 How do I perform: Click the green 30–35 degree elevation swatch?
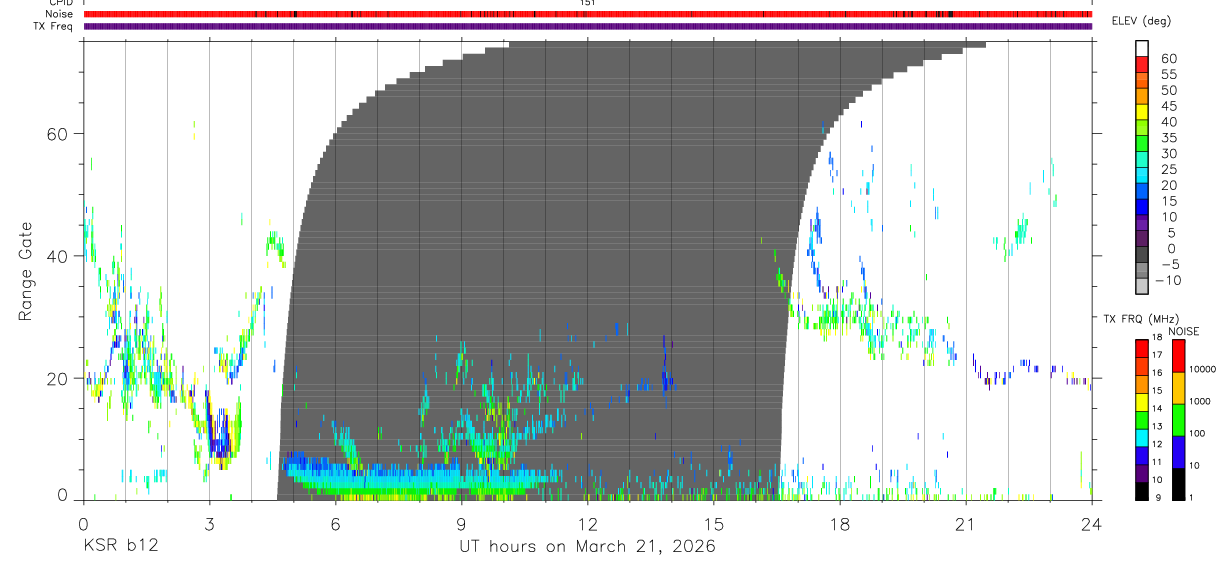tap(1141, 145)
